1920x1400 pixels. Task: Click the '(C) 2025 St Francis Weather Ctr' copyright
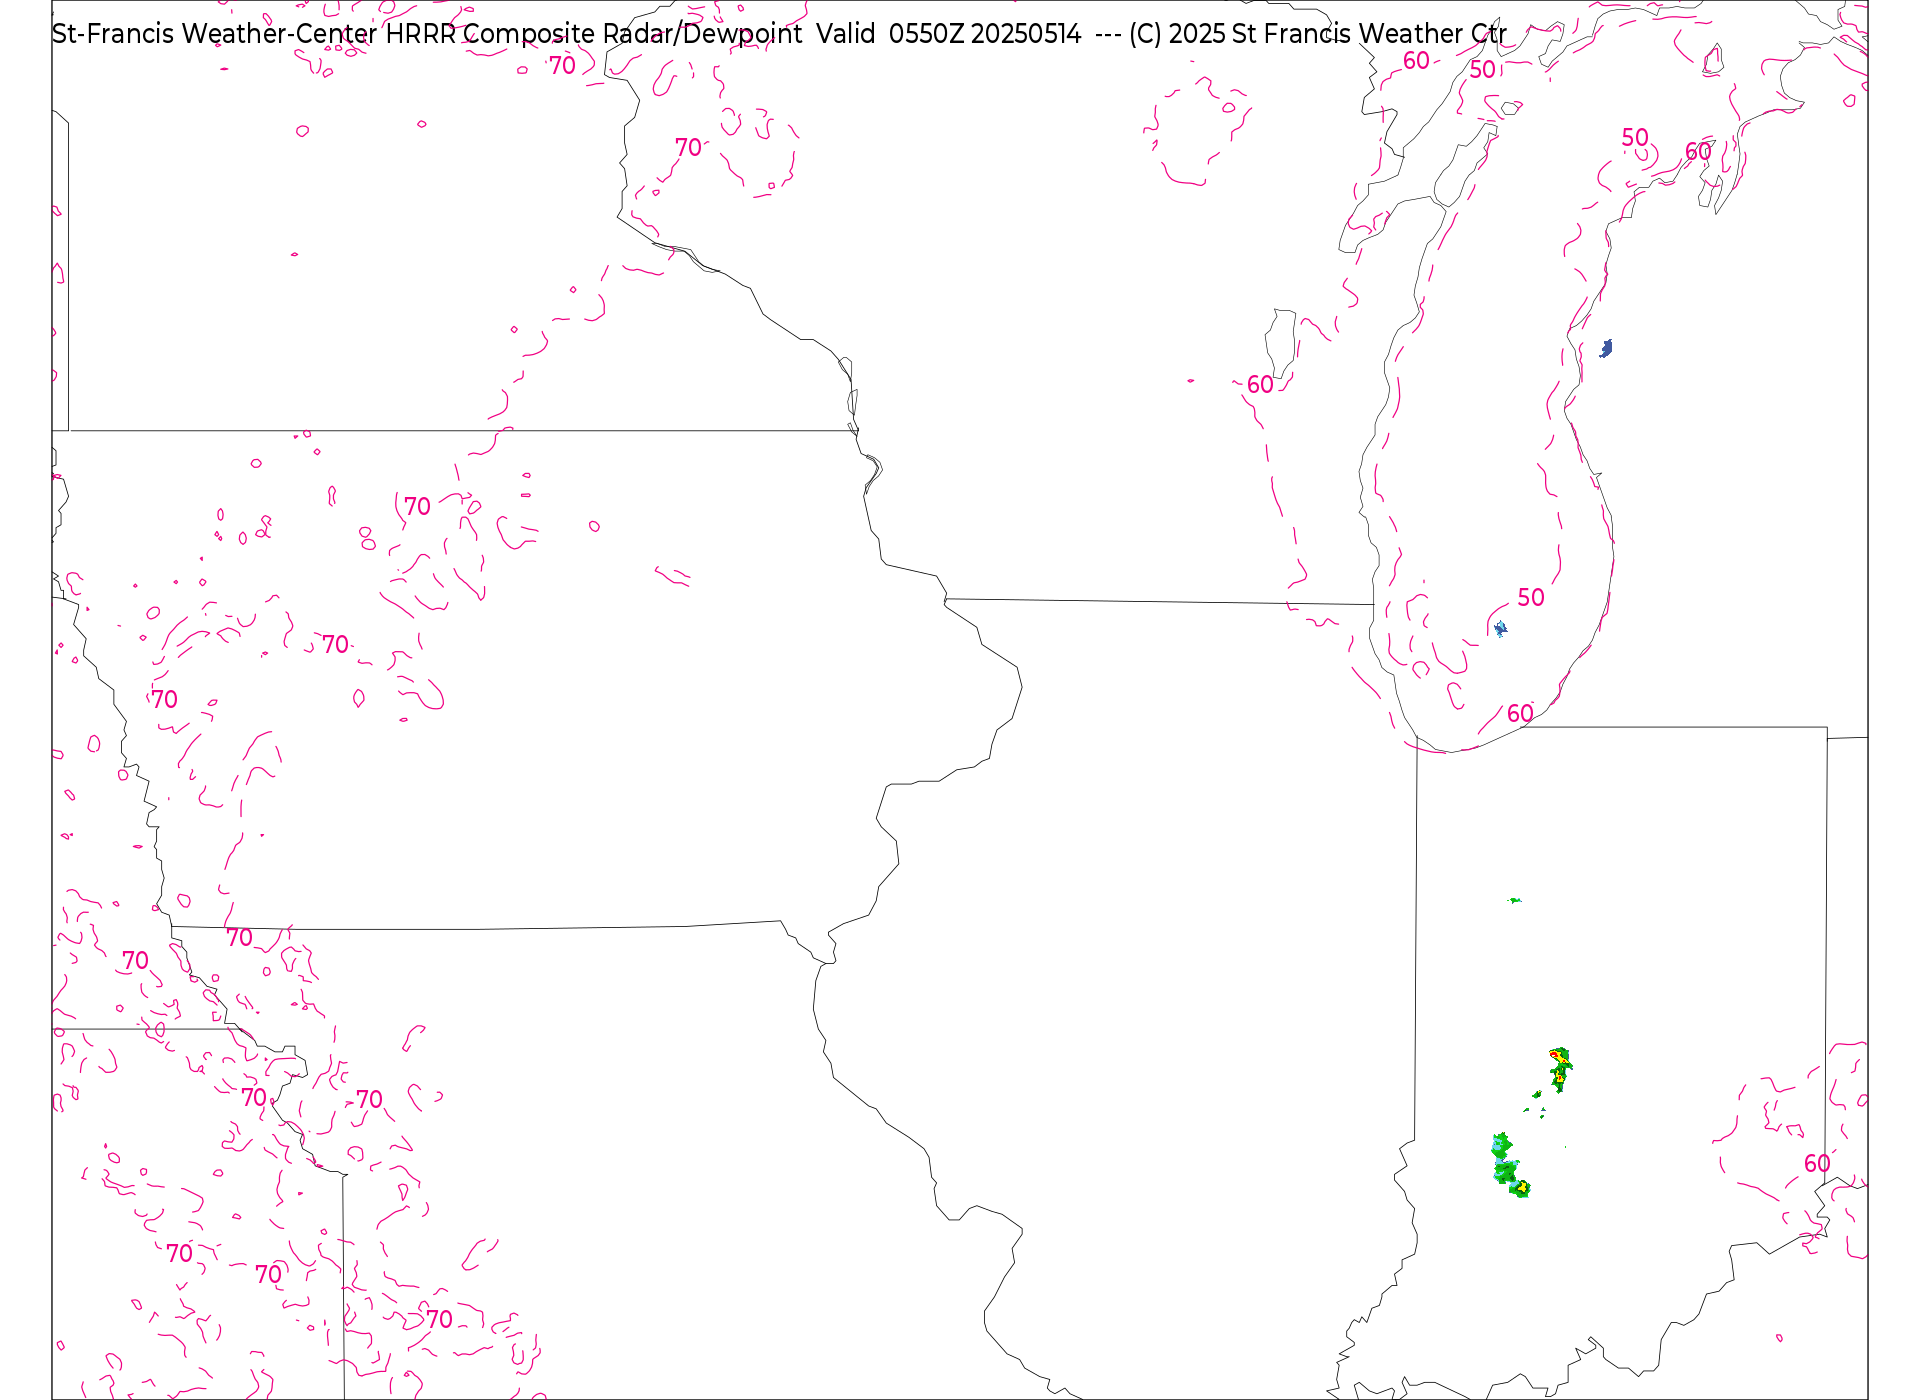(x=1318, y=34)
